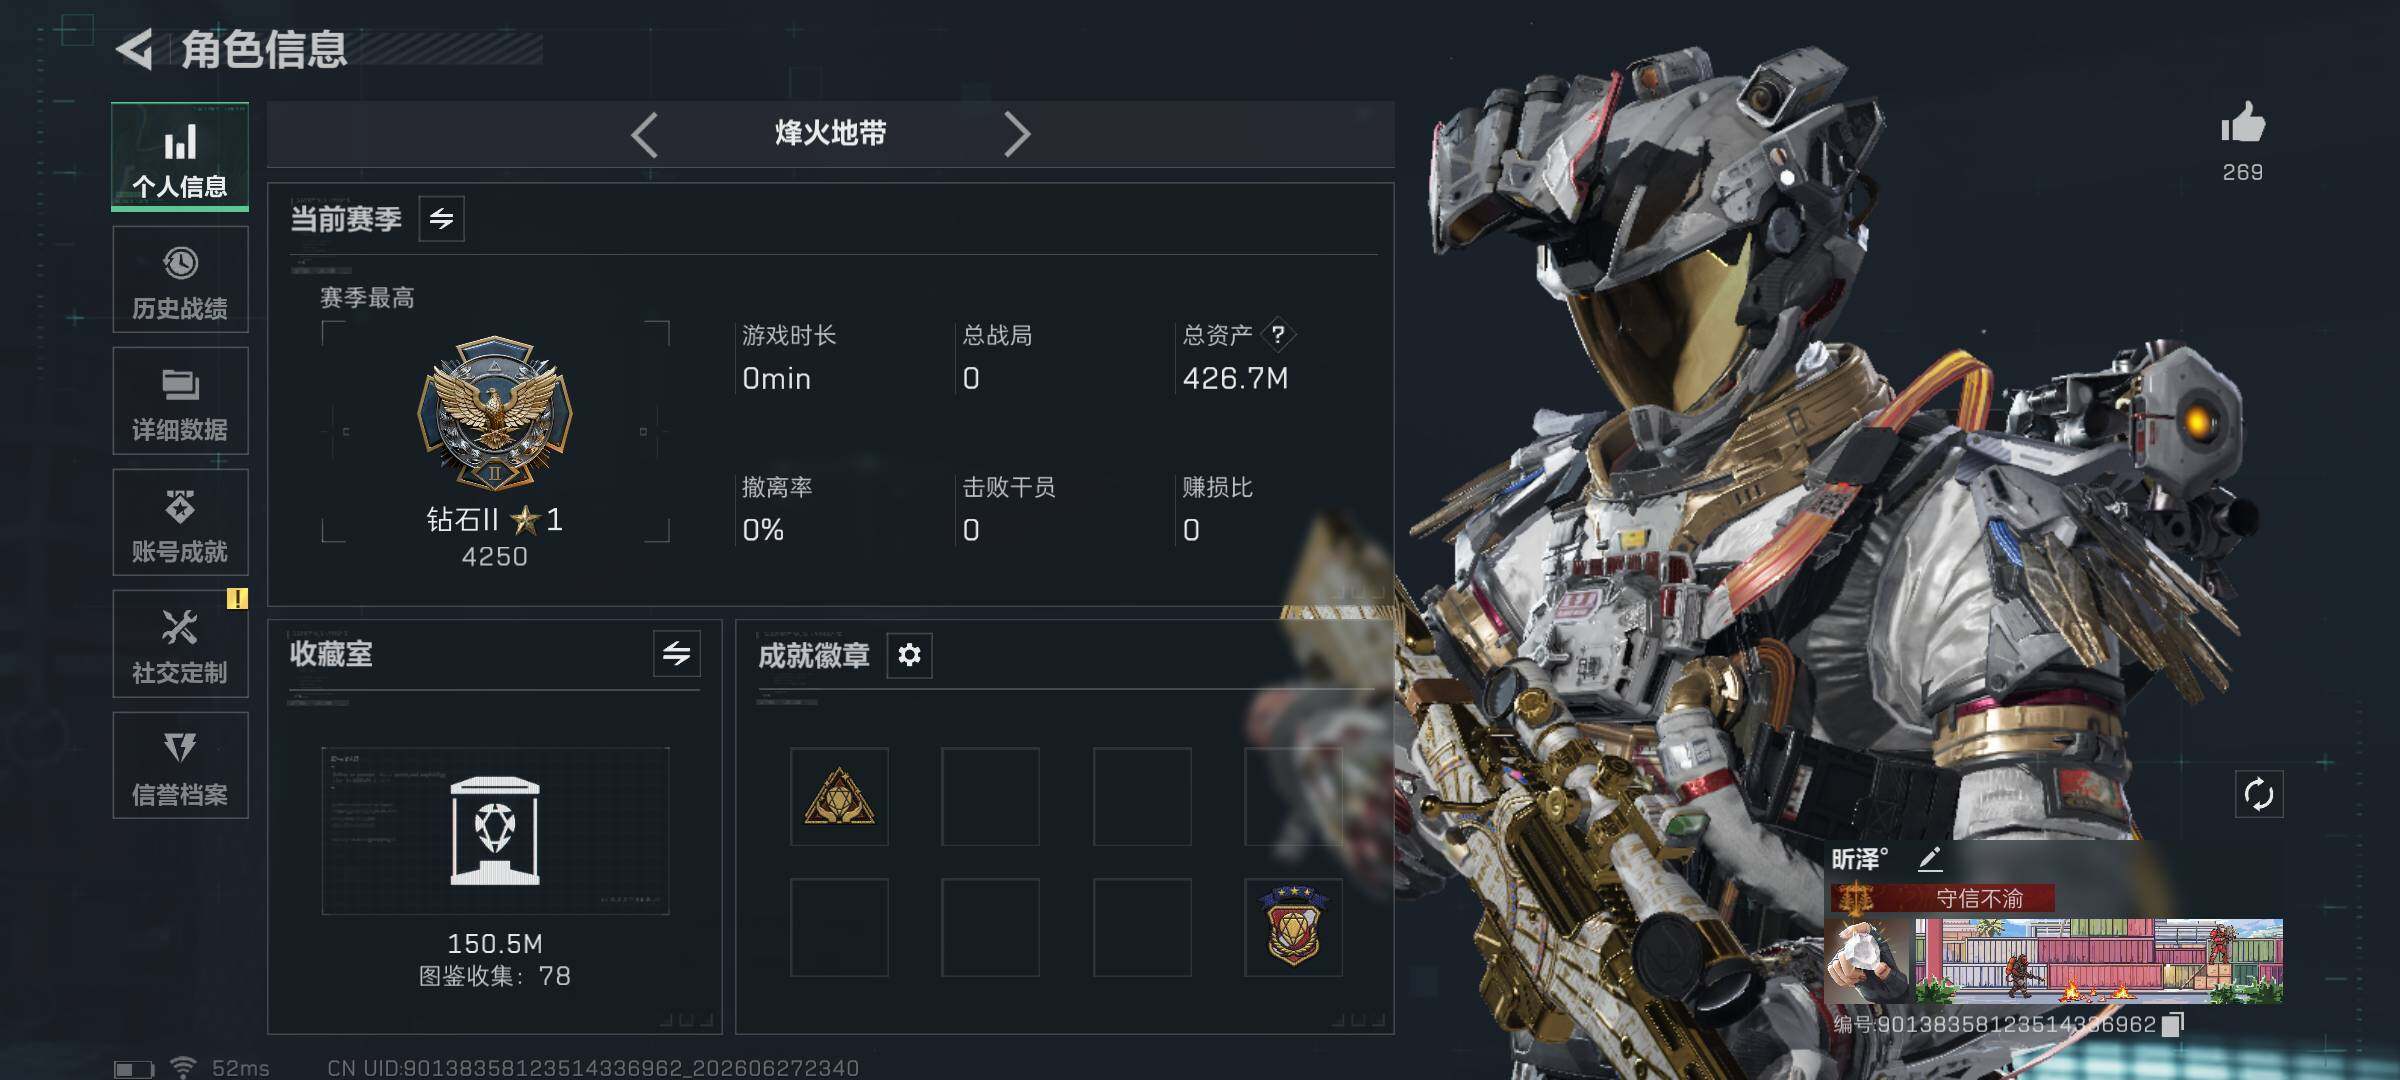Copy the player ID number via copy icon
This screenshot has height=1080, width=2400.
tap(2172, 1024)
